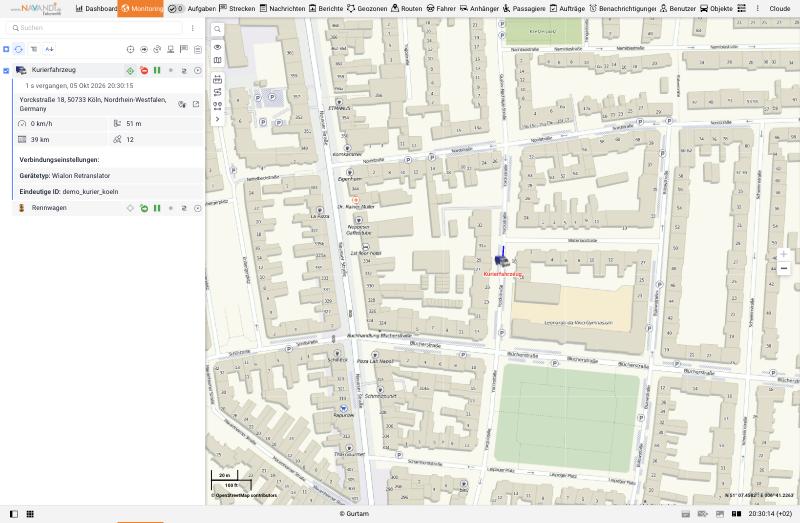Screen dimensions: 800x523
Task: Click the Rennwagen green motion state icon
Action: click(144, 208)
